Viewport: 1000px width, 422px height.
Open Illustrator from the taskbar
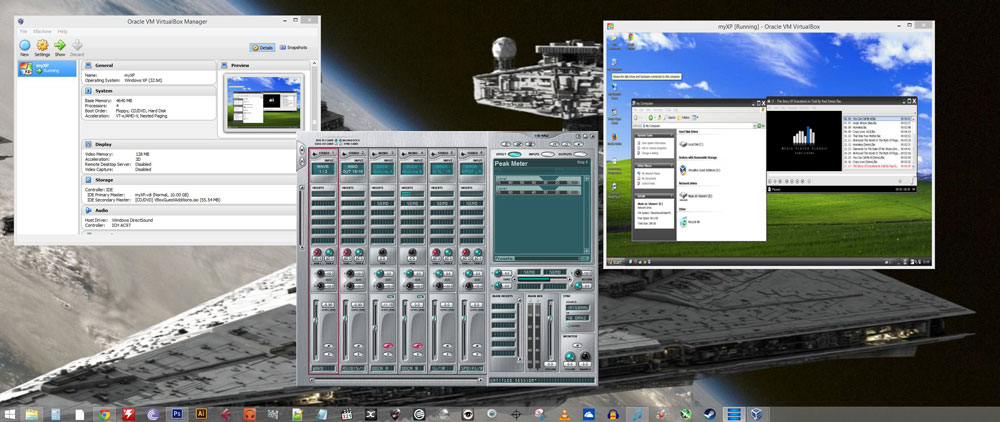click(x=201, y=414)
